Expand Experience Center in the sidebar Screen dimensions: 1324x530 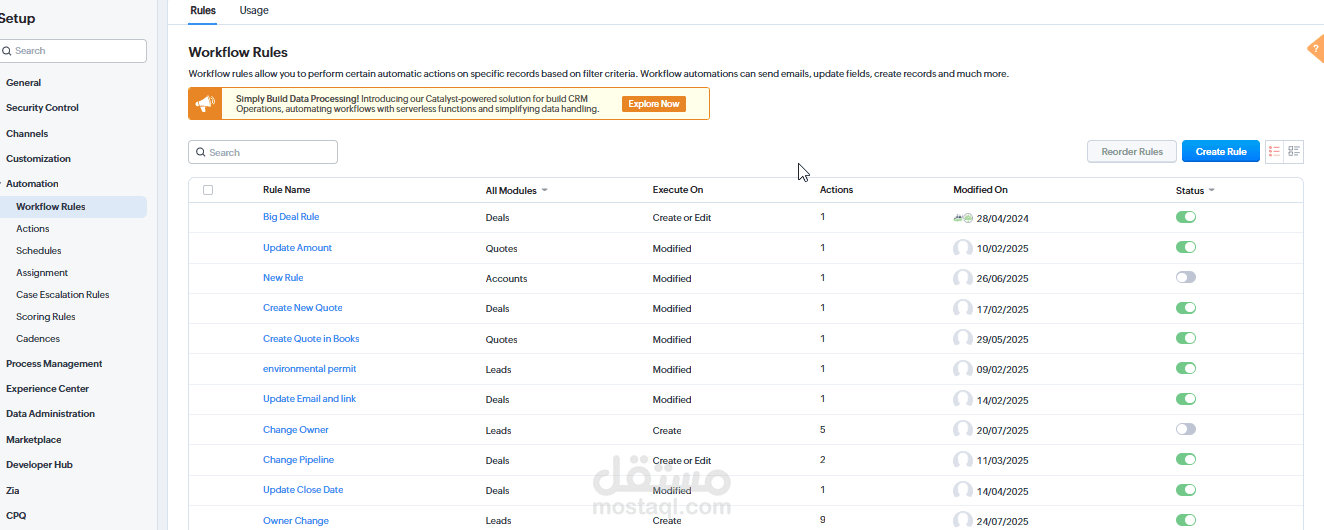click(x=47, y=389)
